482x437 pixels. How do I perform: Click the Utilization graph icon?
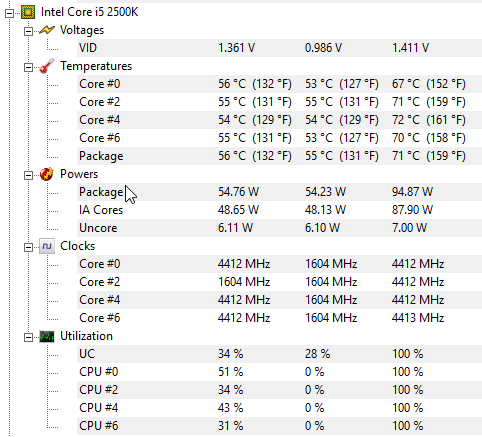coord(47,336)
